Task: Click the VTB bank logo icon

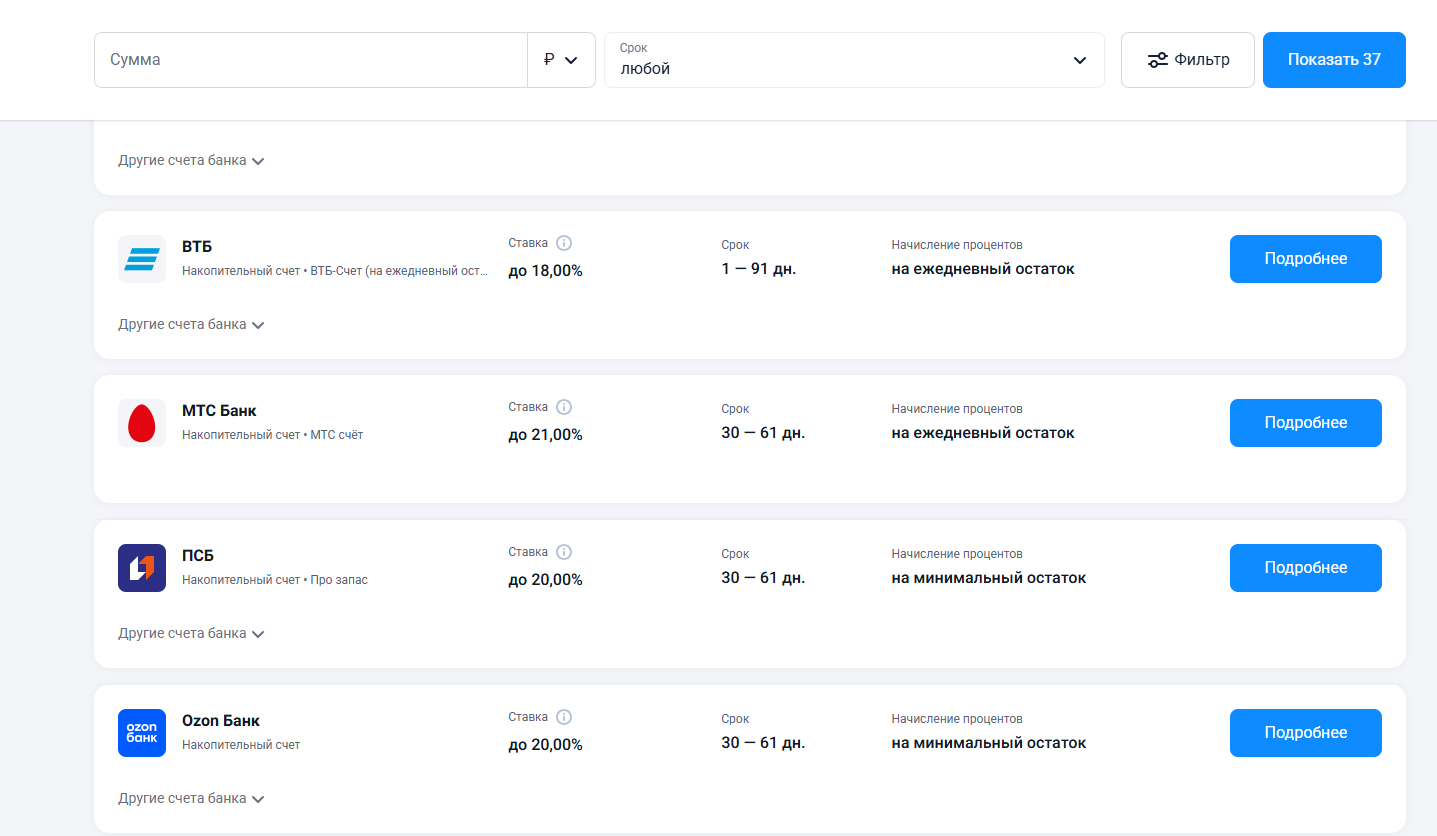Action: (142, 259)
